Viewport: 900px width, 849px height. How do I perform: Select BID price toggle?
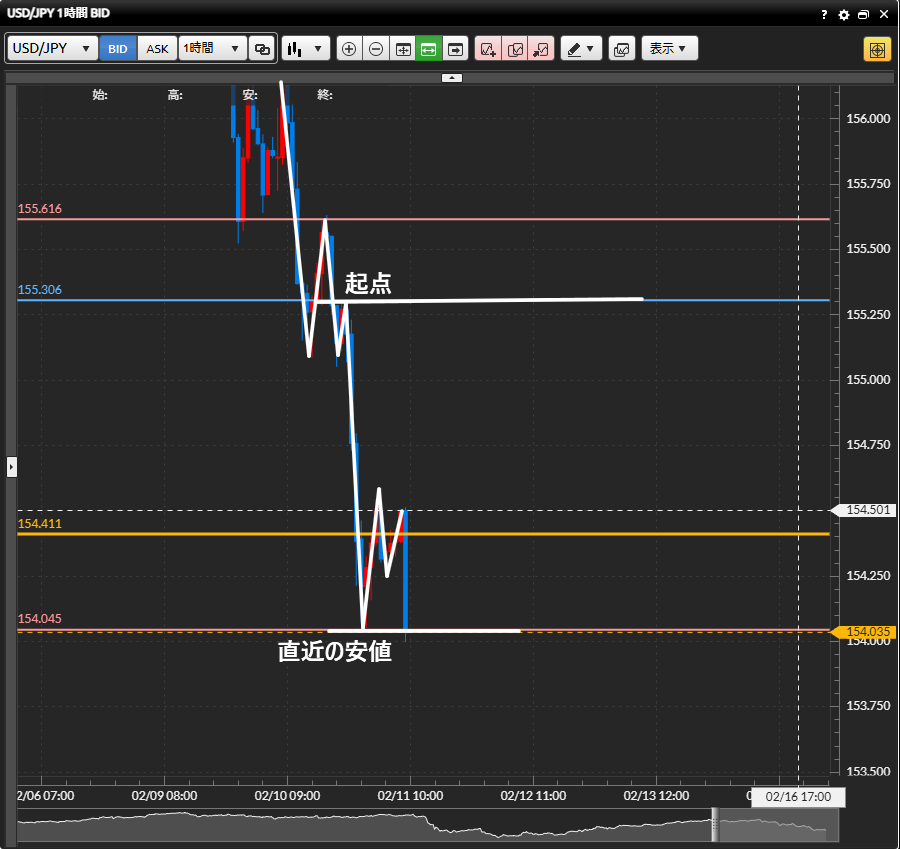click(118, 49)
